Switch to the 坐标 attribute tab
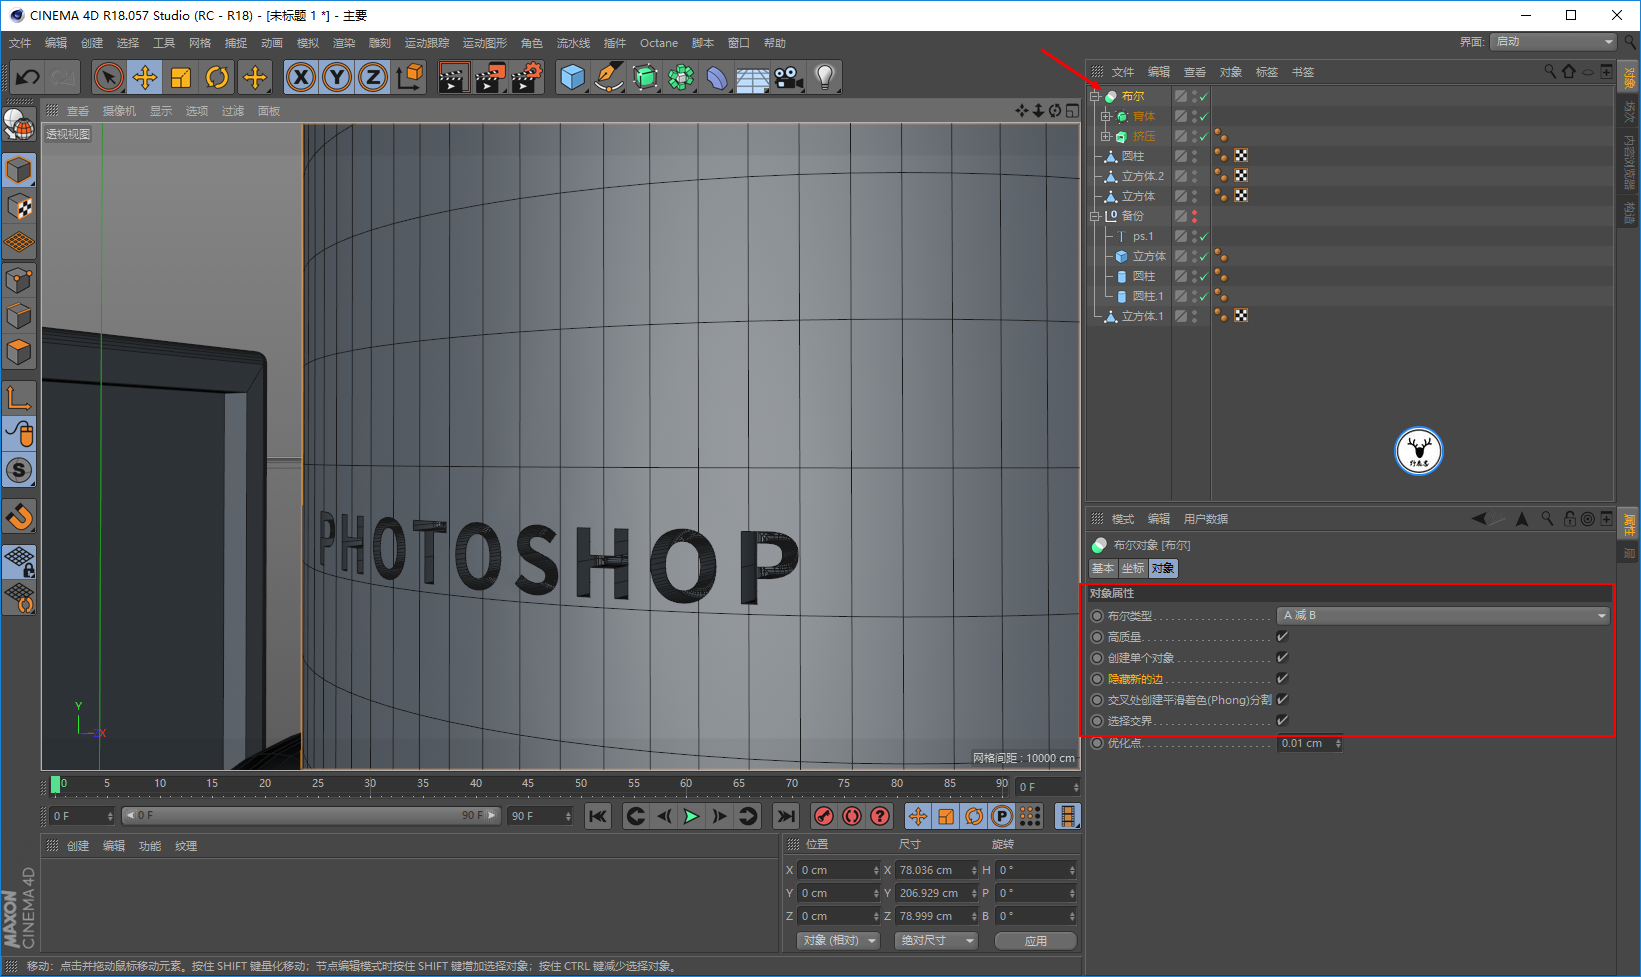This screenshot has height=977, width=1641. pos(1133,568)
